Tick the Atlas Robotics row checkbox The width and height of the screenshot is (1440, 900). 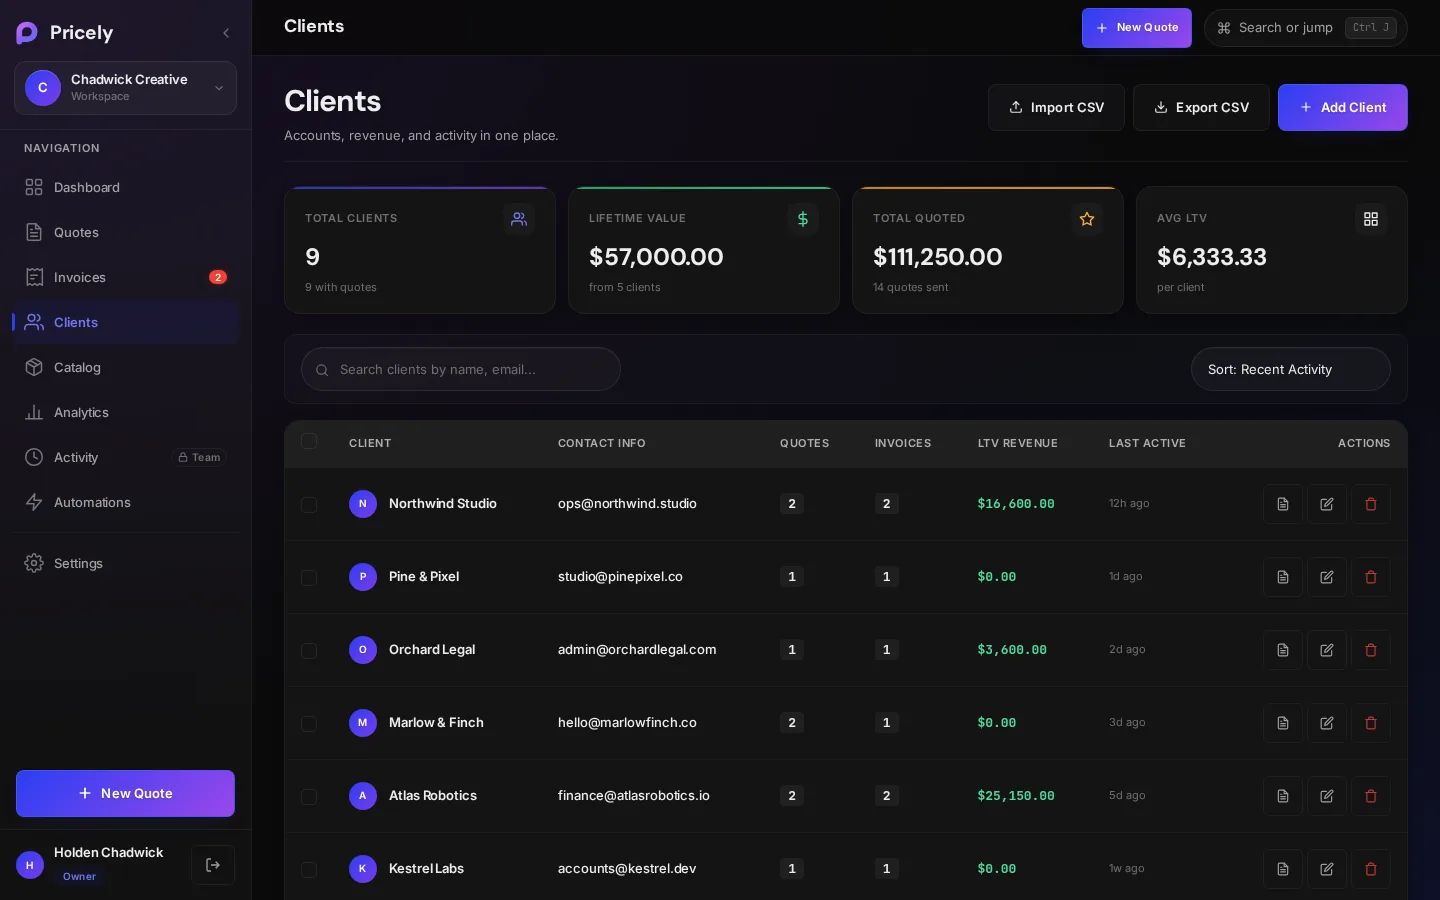pyautogui.click(x=309, y=797)
